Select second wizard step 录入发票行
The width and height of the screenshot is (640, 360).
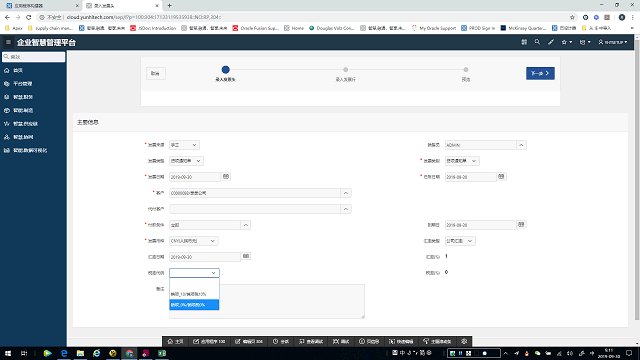(x=345, y=70)
